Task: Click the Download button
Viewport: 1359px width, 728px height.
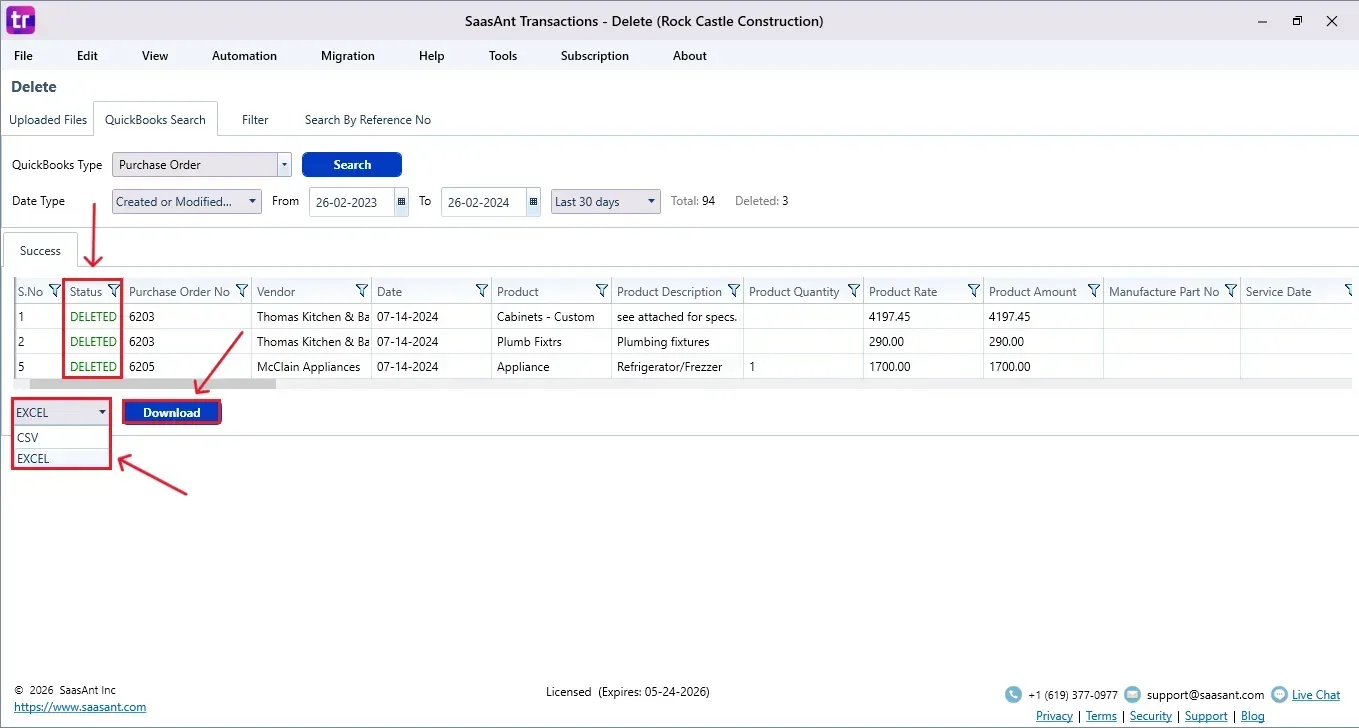Action: (171, 412)
